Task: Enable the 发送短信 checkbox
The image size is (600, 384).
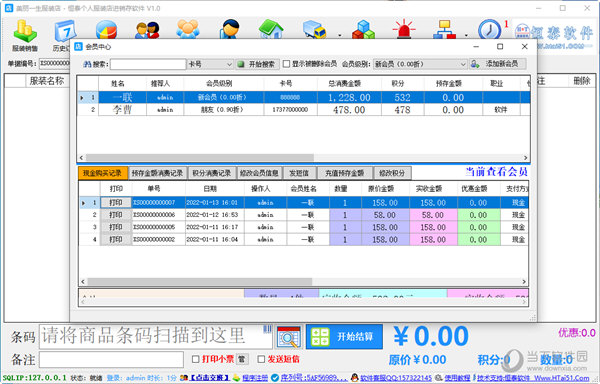Action: (261, 359)
